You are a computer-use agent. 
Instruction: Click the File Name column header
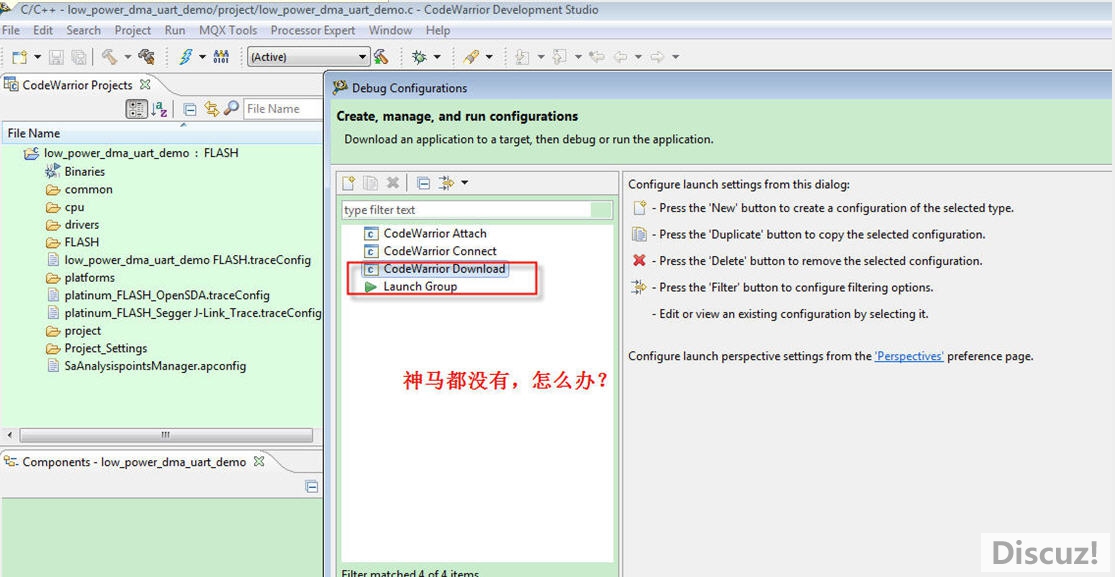161,133
